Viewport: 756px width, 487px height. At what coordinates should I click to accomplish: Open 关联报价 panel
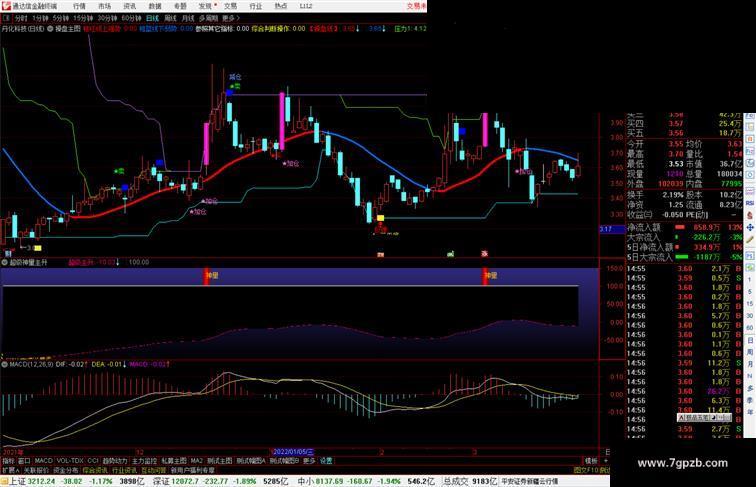36,470
